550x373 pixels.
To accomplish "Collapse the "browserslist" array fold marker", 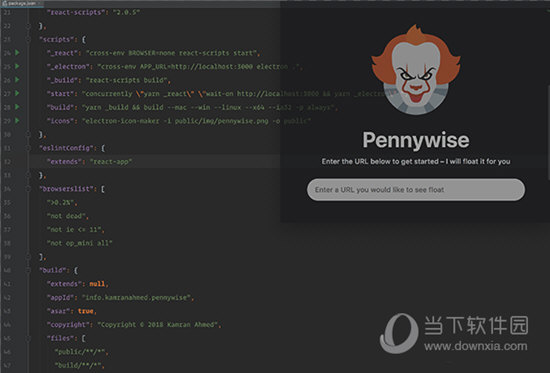I will tap(28, 189).
